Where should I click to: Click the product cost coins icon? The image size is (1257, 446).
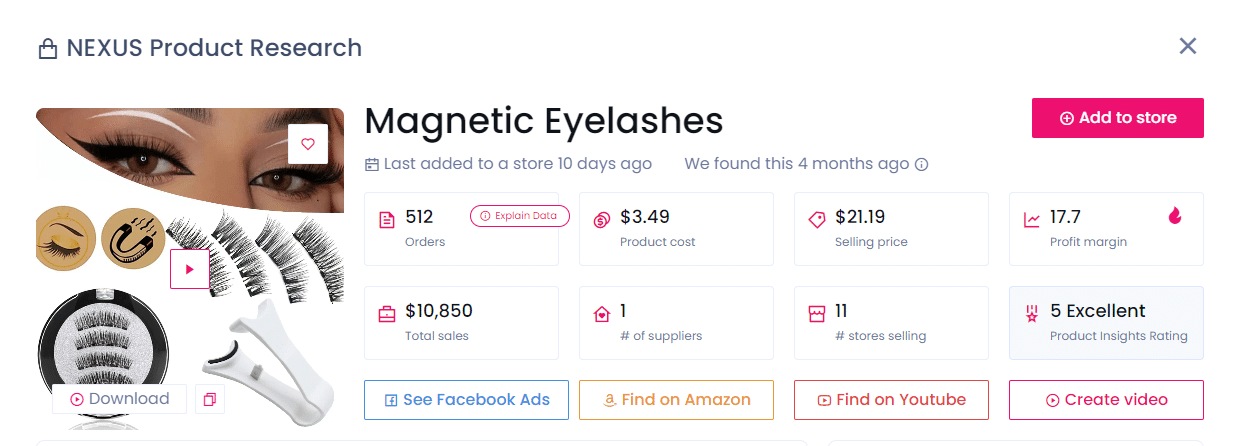tap(602, 220)
